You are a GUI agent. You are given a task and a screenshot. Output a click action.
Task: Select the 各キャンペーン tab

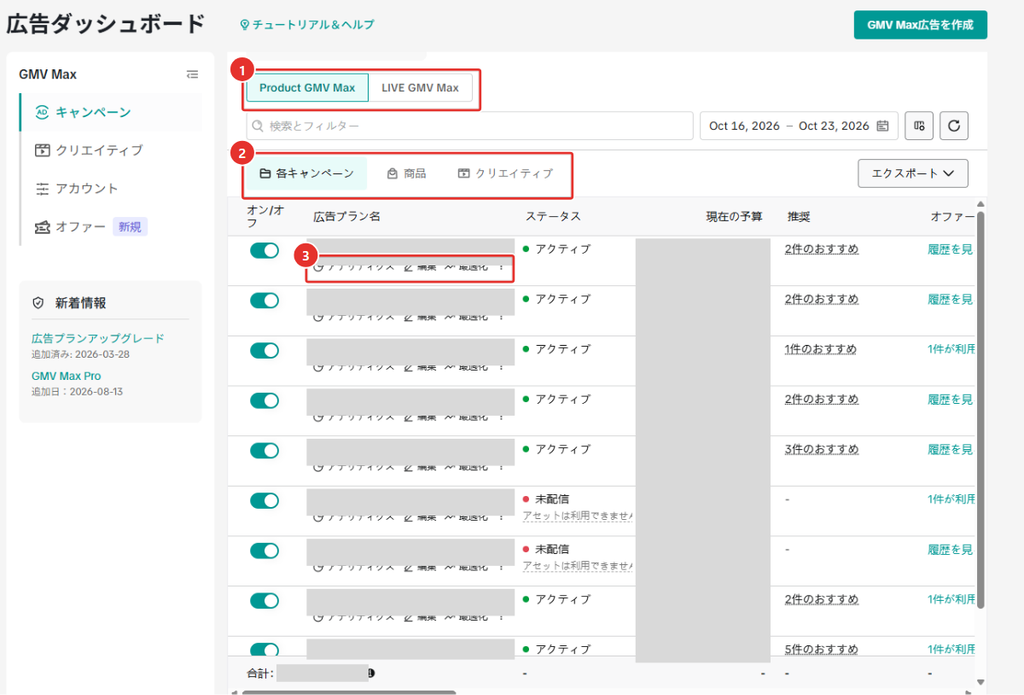306,173
